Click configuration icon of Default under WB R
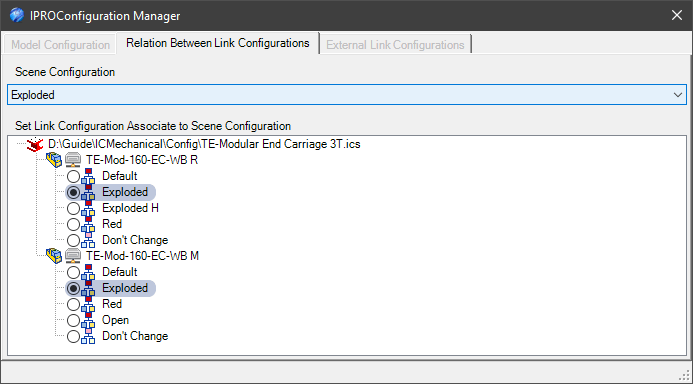The height and width of the screenshot is (384, 693). 88,176
